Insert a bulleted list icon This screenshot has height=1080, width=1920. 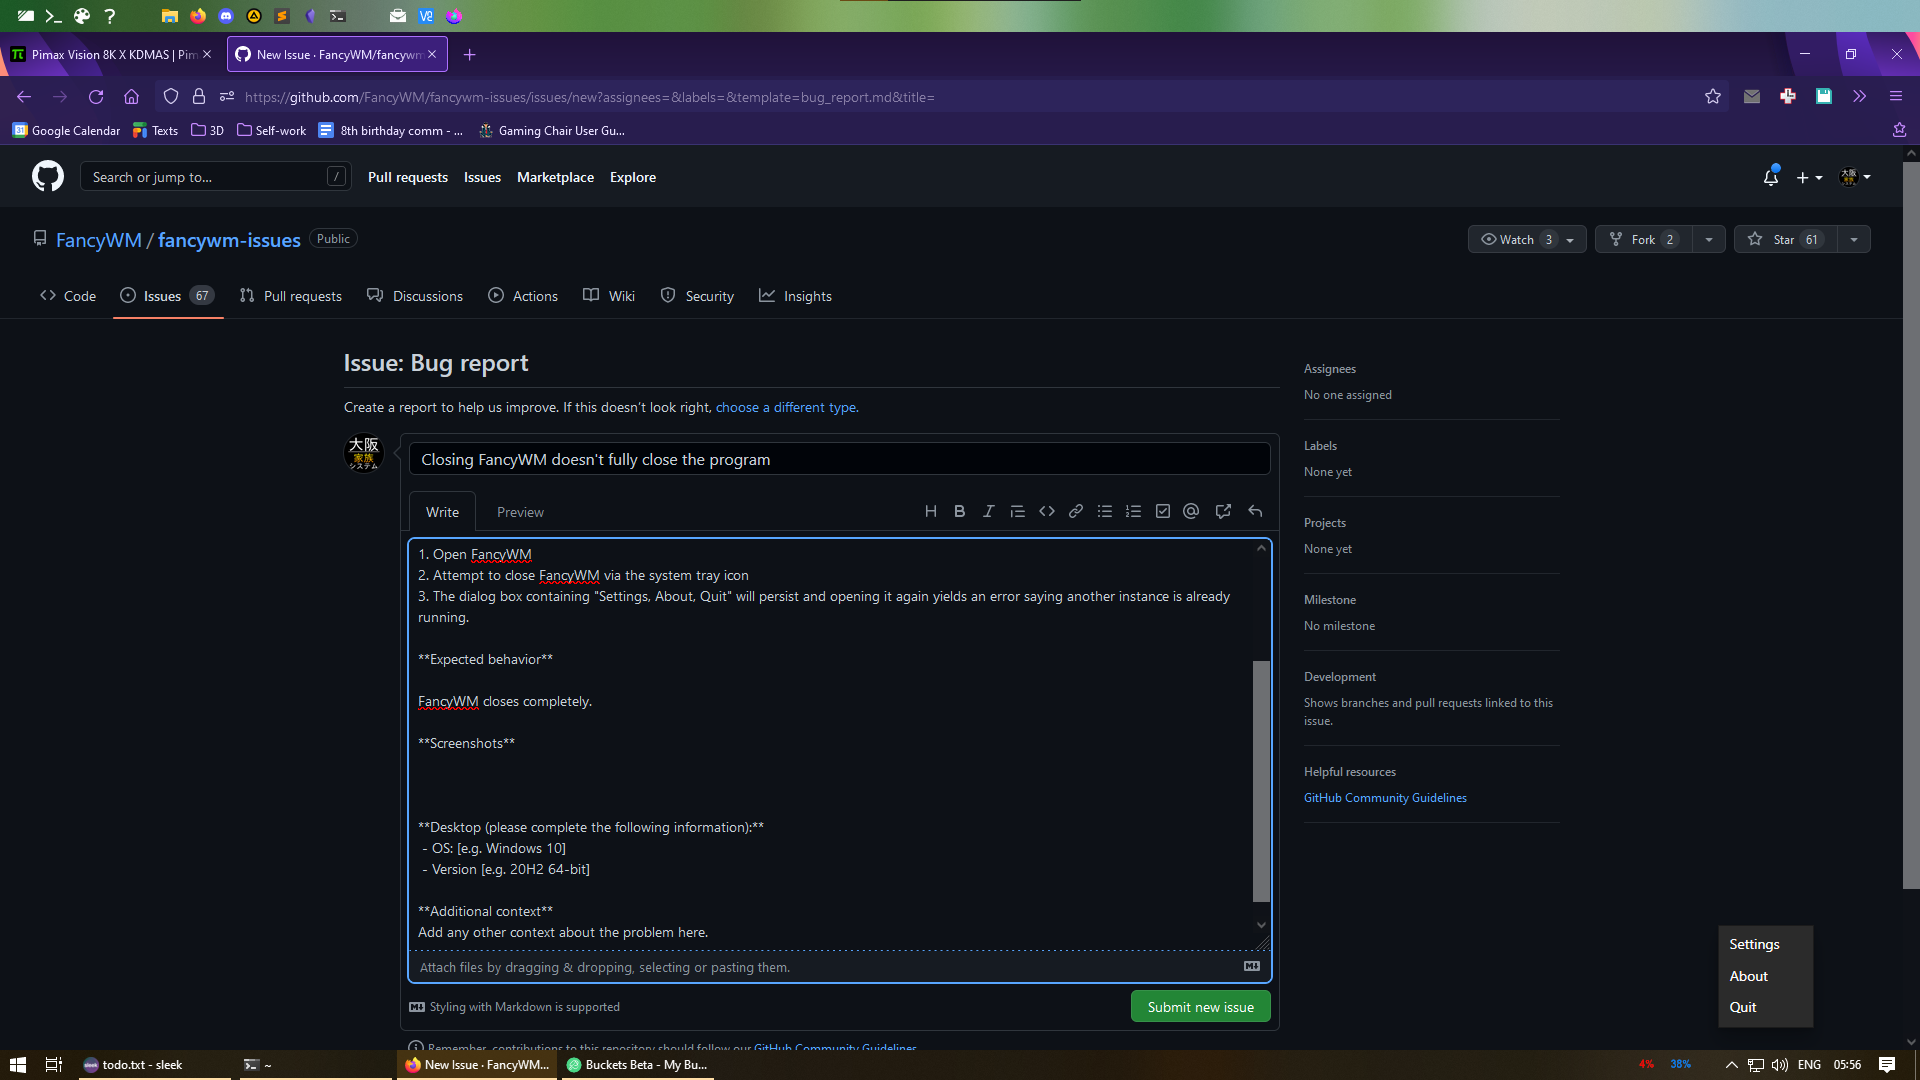click(1104, 511)
